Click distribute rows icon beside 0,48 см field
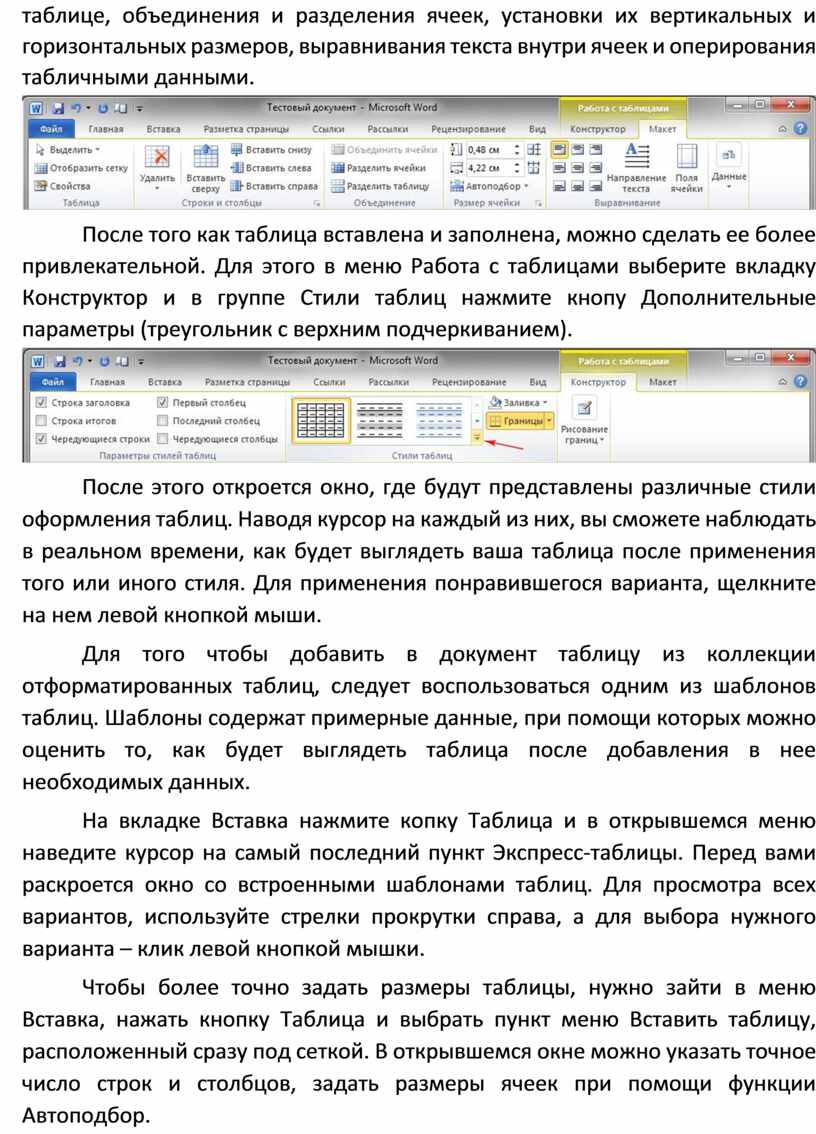 click(535, 150)
